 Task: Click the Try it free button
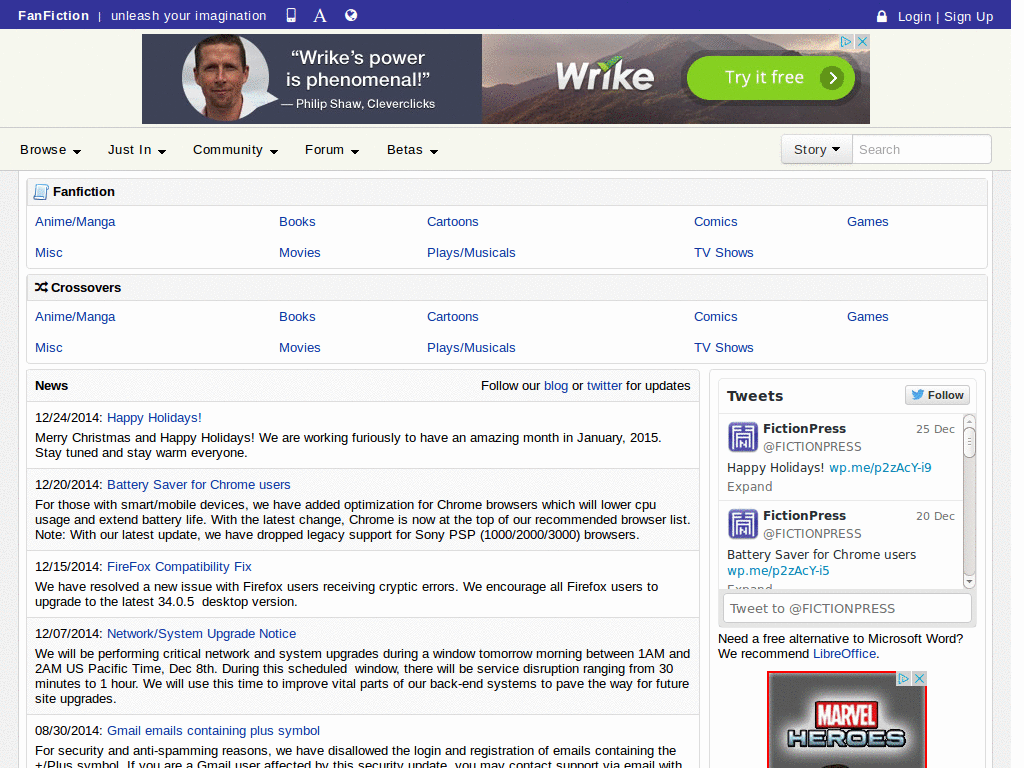[x=771, y=78]
